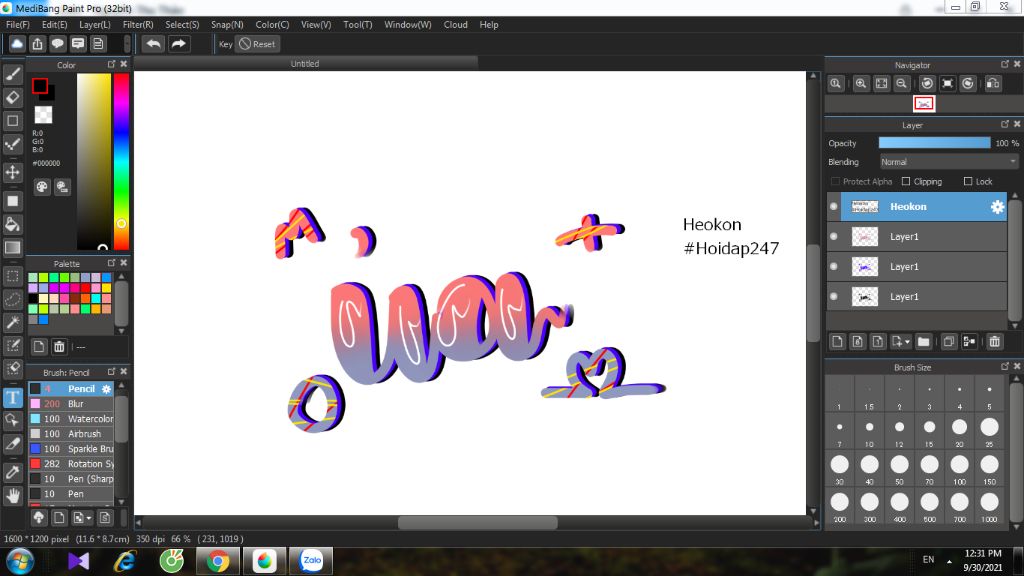Click the Redo arrow button

178,44
